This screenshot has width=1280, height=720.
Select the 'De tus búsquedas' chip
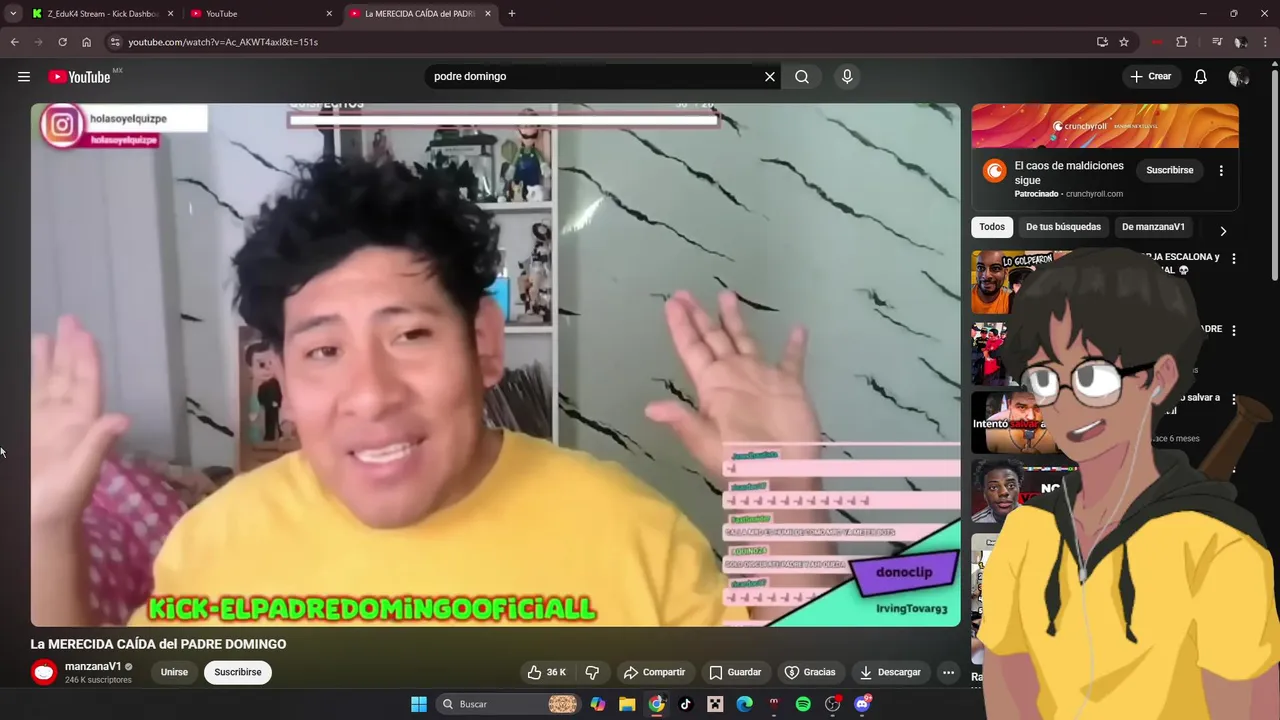click(1063, 227)
